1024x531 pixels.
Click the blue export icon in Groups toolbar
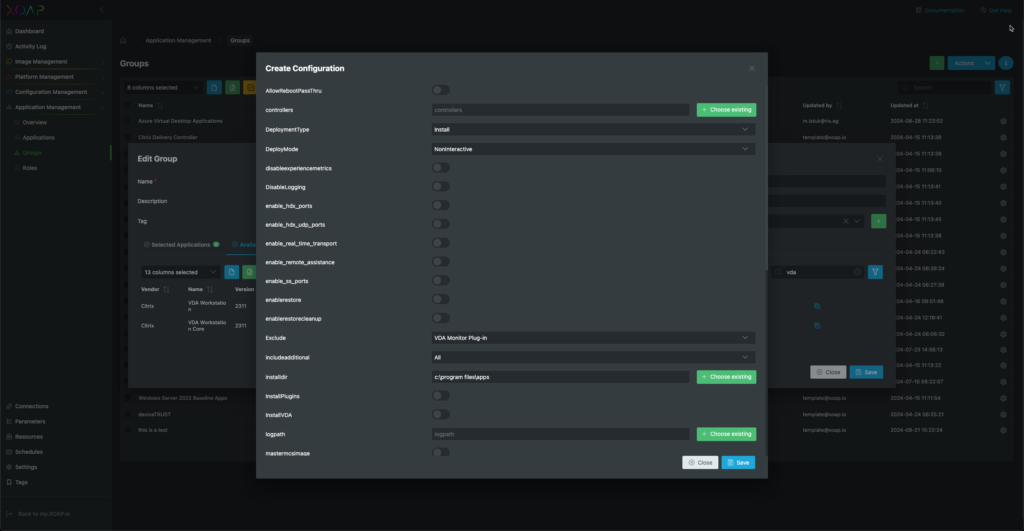tap(214, 88)
